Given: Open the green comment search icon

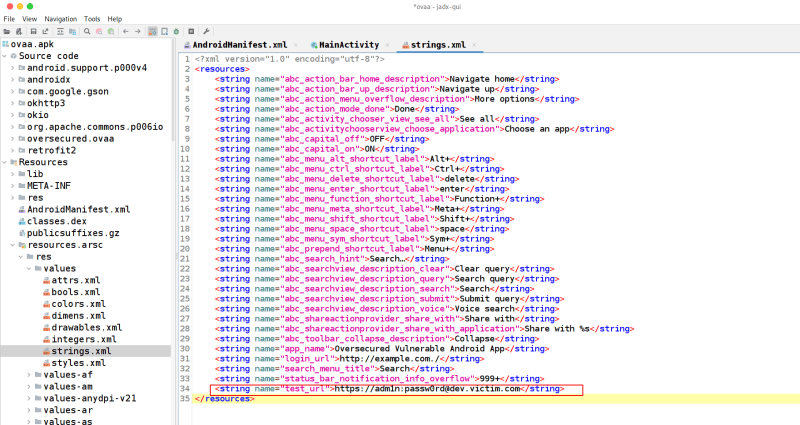Looking at the screenshot, I should [x=111, y=32].
